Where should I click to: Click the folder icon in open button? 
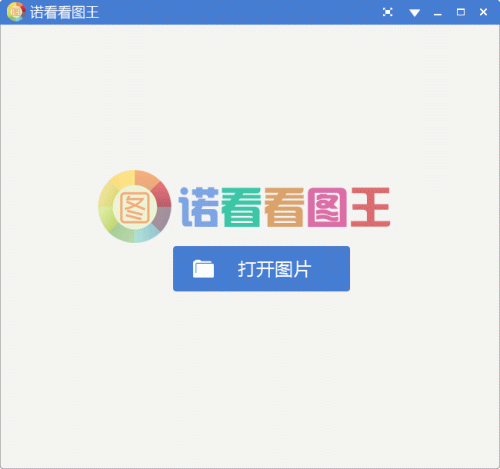click(x=203, y=269)
